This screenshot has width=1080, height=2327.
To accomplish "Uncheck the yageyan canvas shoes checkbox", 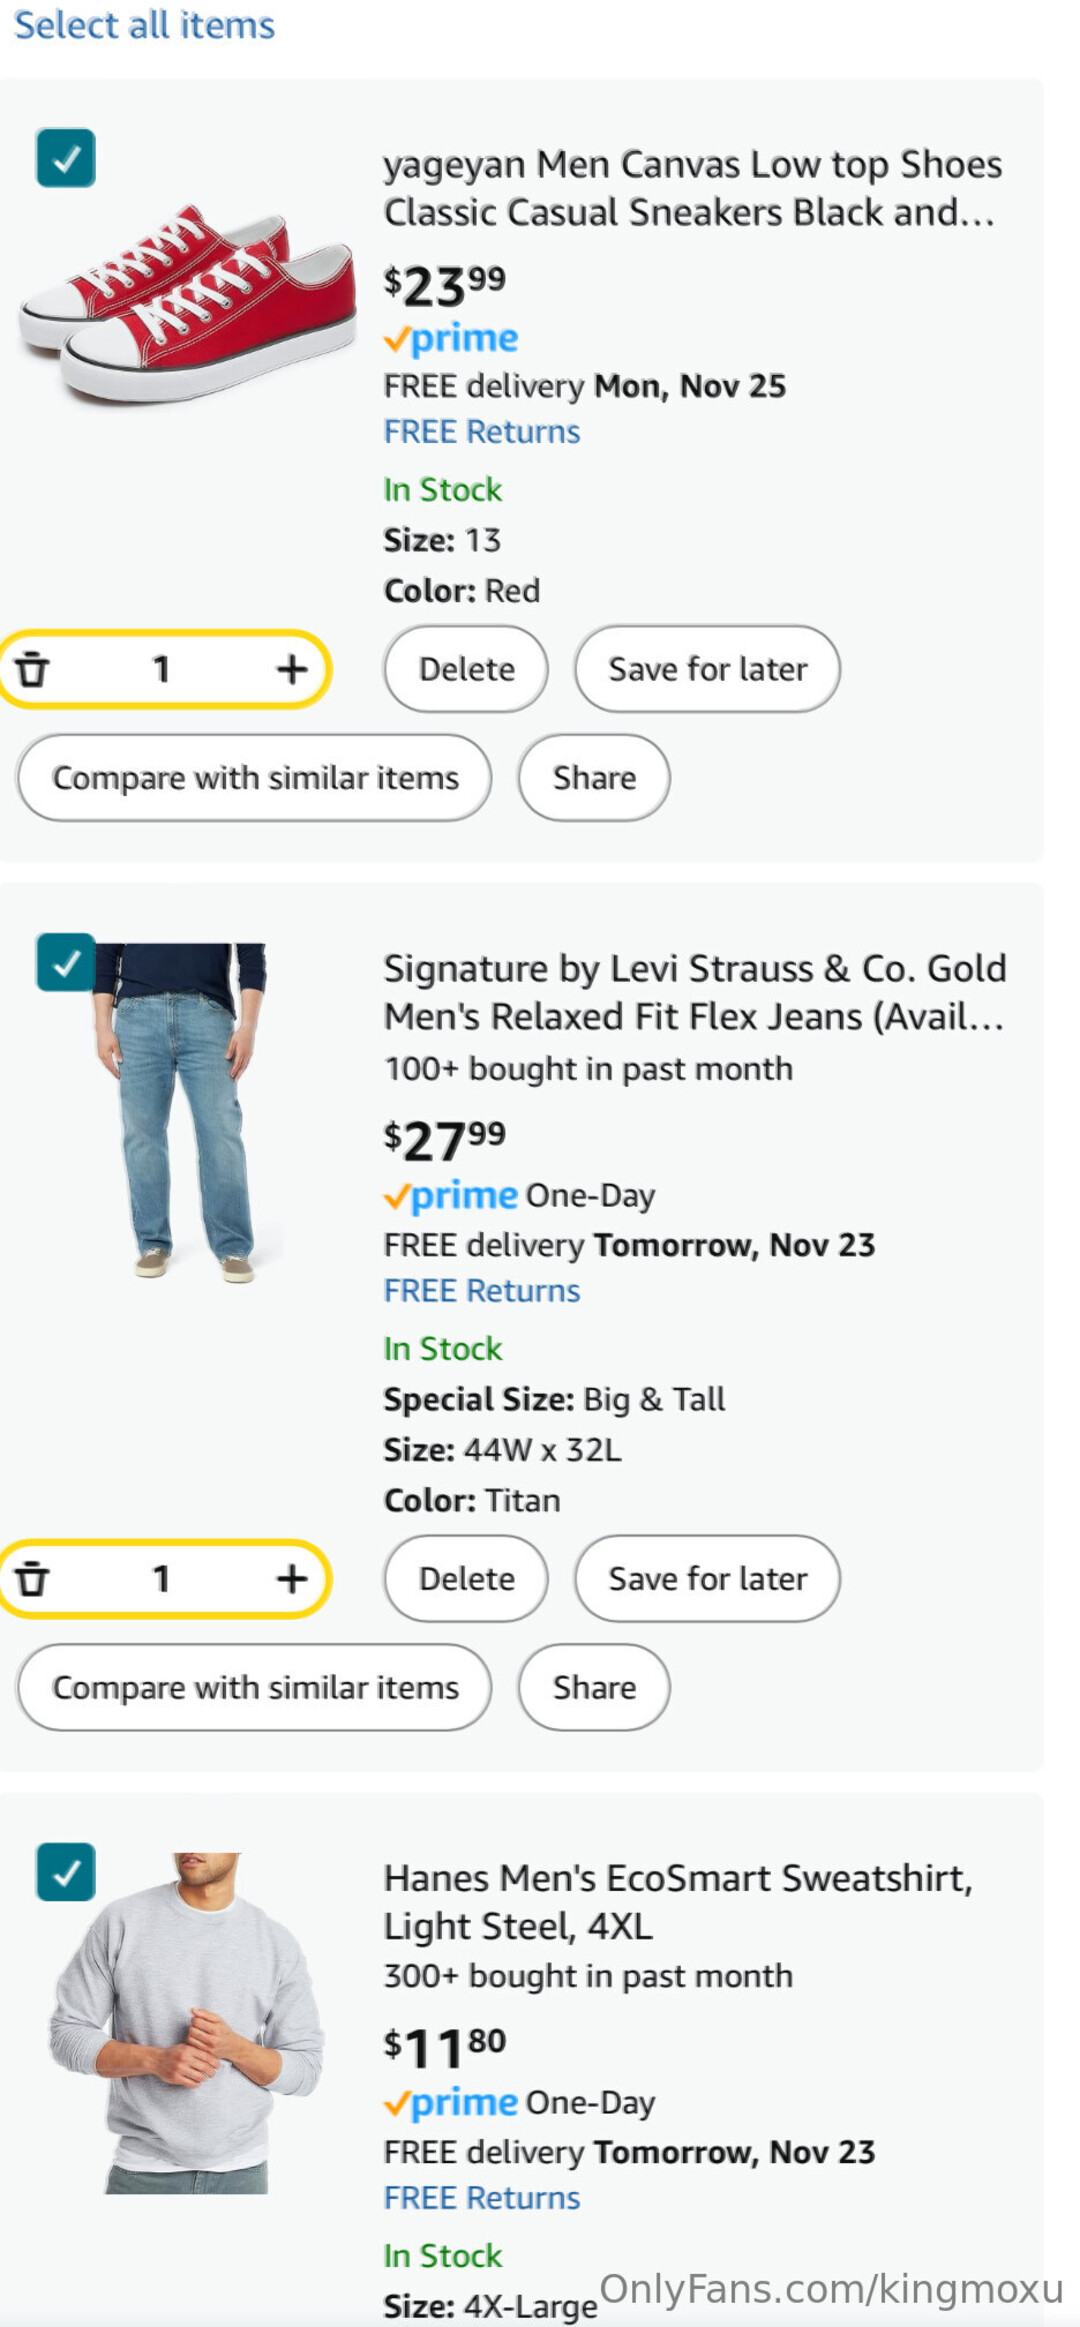I will 66,158.
